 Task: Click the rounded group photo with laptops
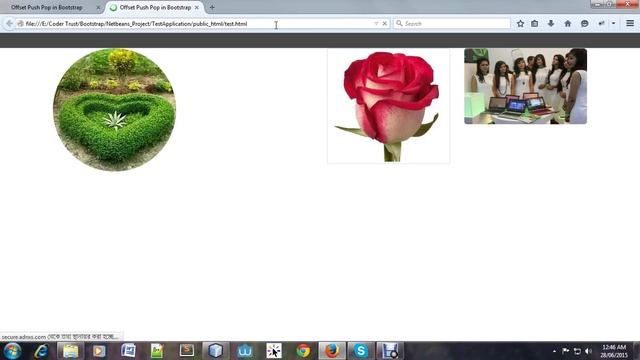point(525,86)
